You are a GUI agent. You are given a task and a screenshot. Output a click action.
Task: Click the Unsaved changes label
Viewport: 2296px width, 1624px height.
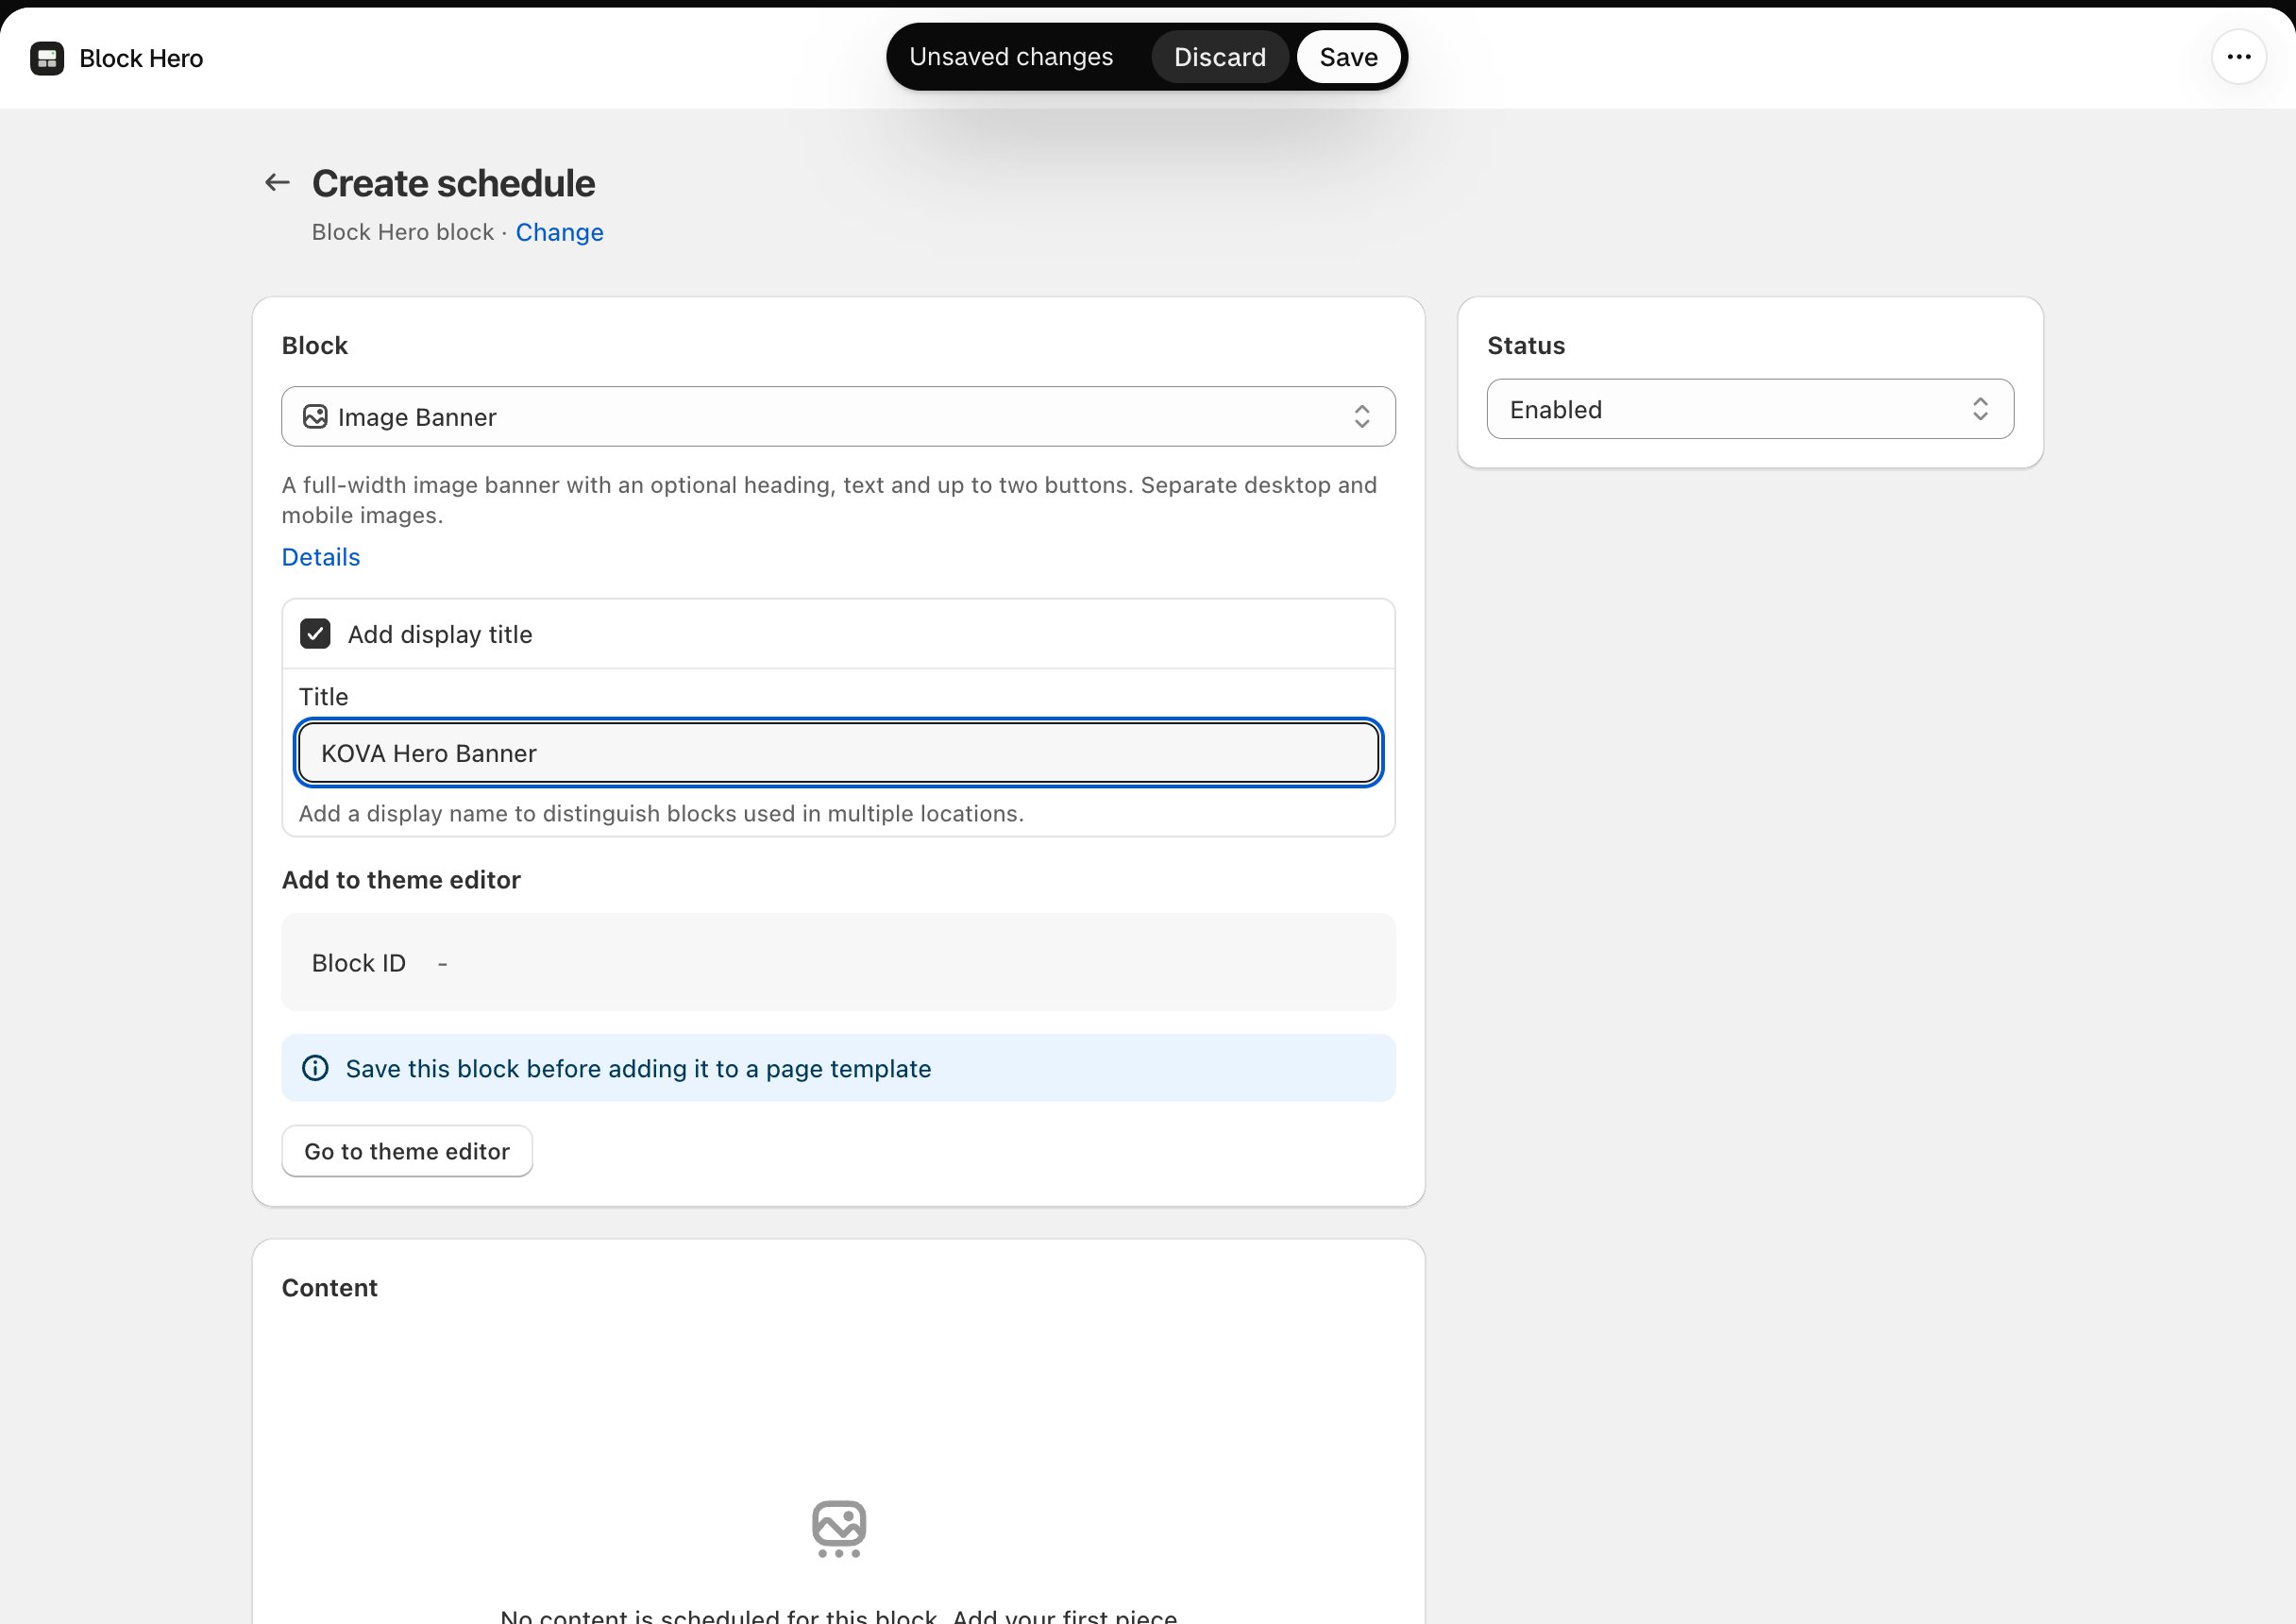(1011, 57)
